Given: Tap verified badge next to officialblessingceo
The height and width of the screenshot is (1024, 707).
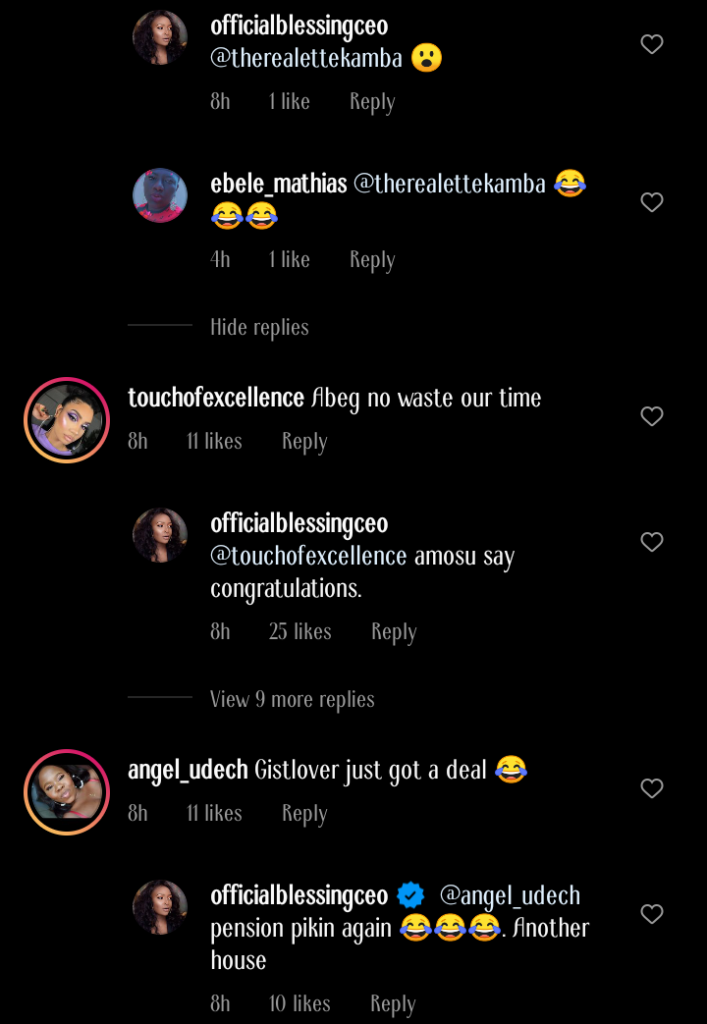Looking at the screenshot, I should click(411, 895).
